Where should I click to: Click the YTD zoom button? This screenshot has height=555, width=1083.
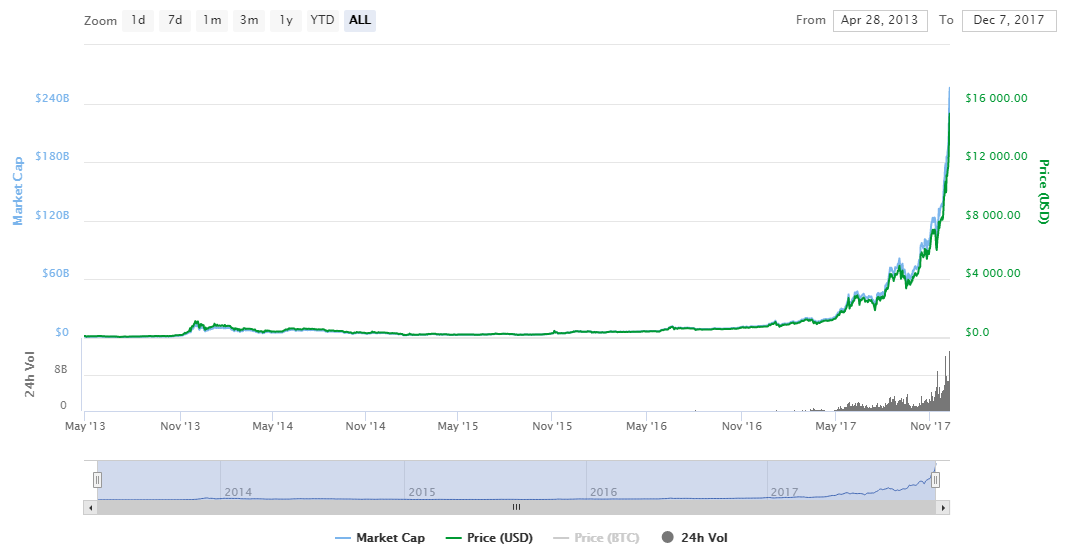click(x=322, y=20)
